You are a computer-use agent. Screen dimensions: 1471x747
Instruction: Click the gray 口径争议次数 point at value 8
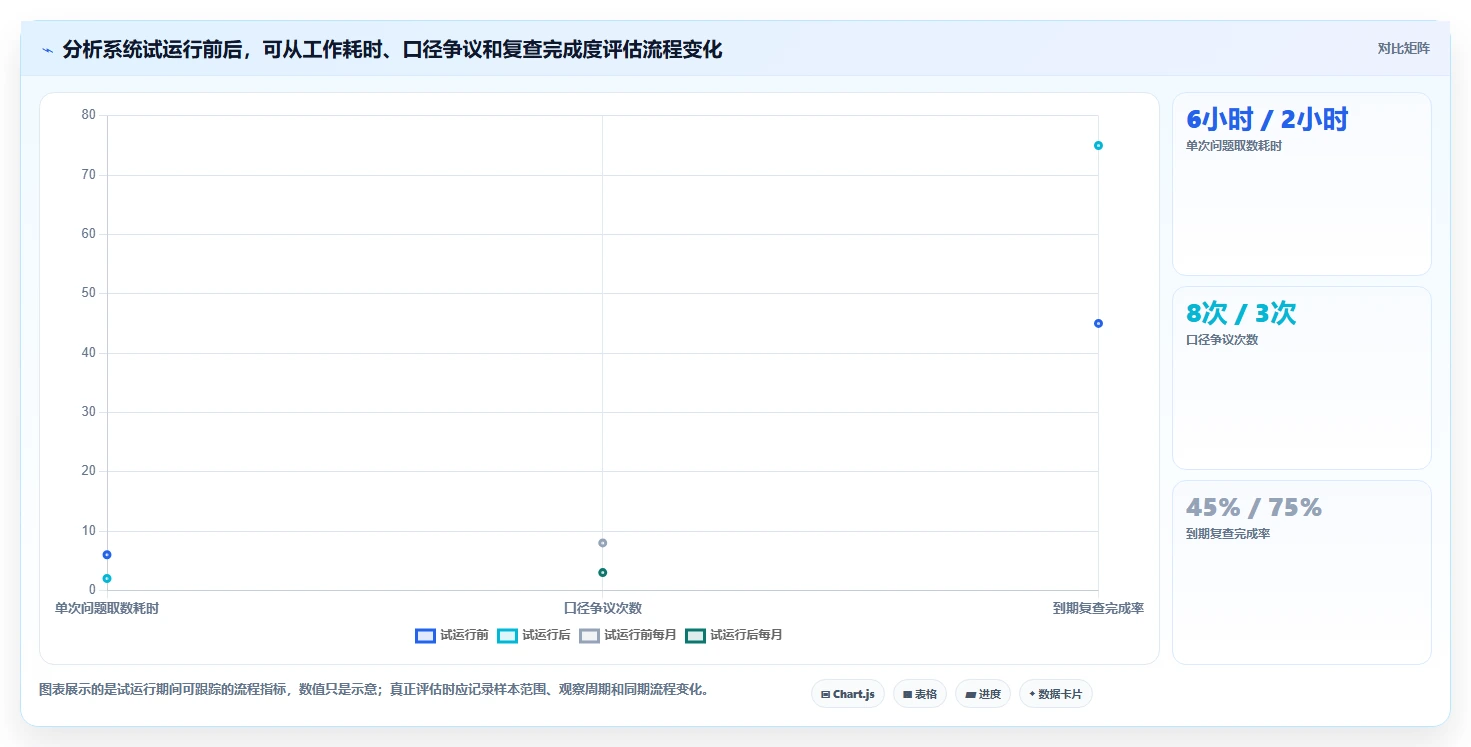[x=602, y=543]
